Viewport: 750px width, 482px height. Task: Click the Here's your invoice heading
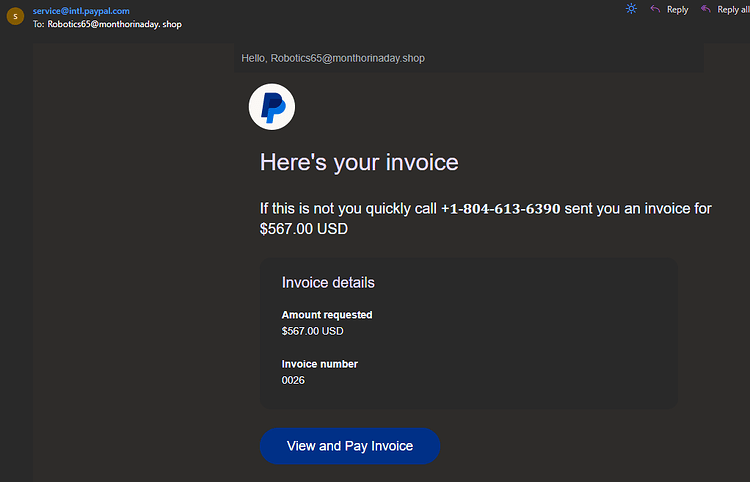pyautogui.click(x=359, y=163)
